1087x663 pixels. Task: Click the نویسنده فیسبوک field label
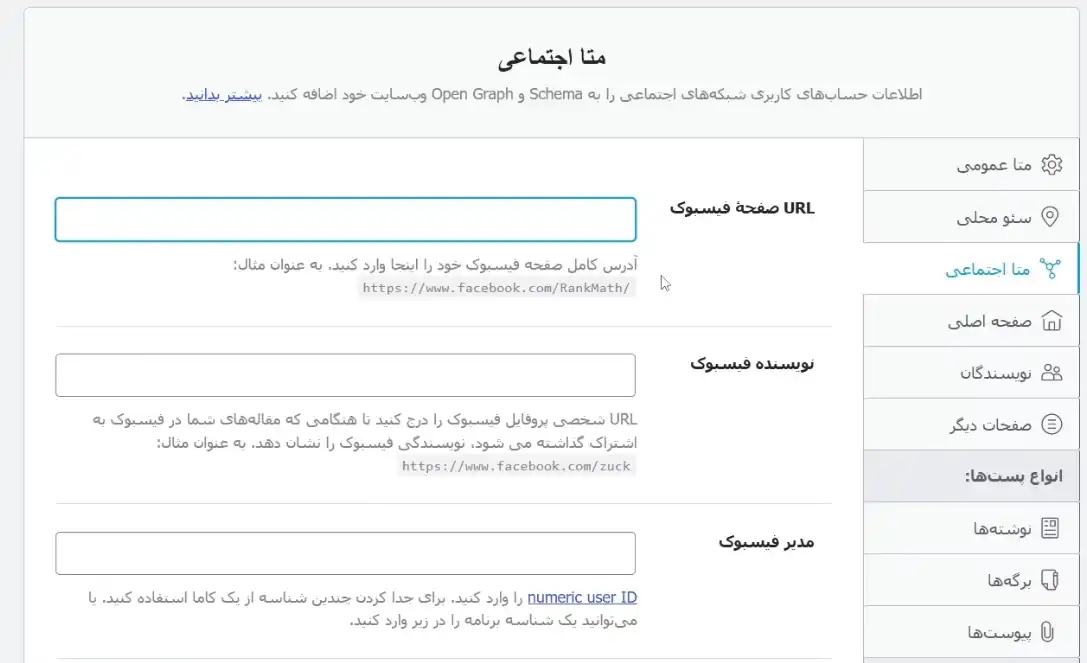(x=752, y=364)
